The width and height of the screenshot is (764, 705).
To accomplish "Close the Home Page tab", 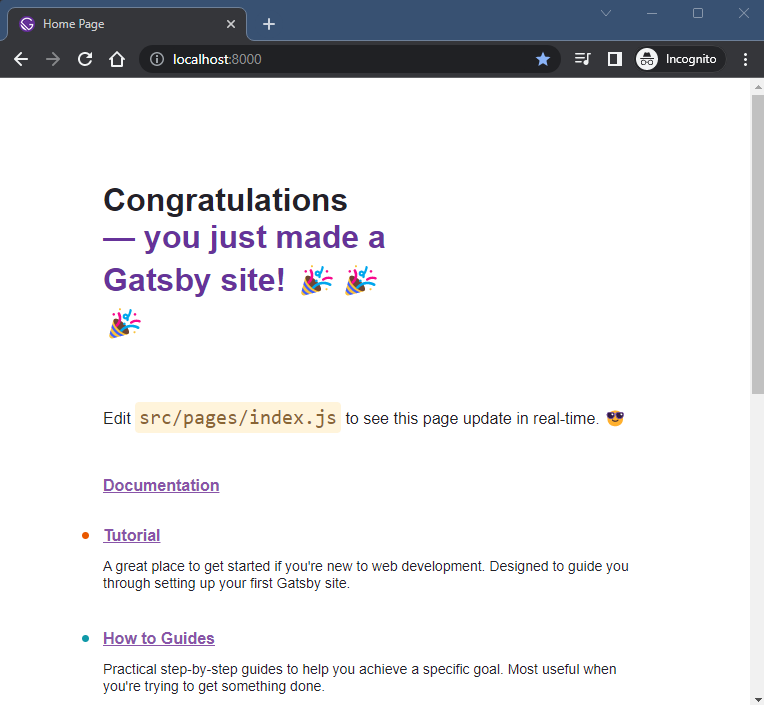I will pyautogui.click(x=231, y=24).
